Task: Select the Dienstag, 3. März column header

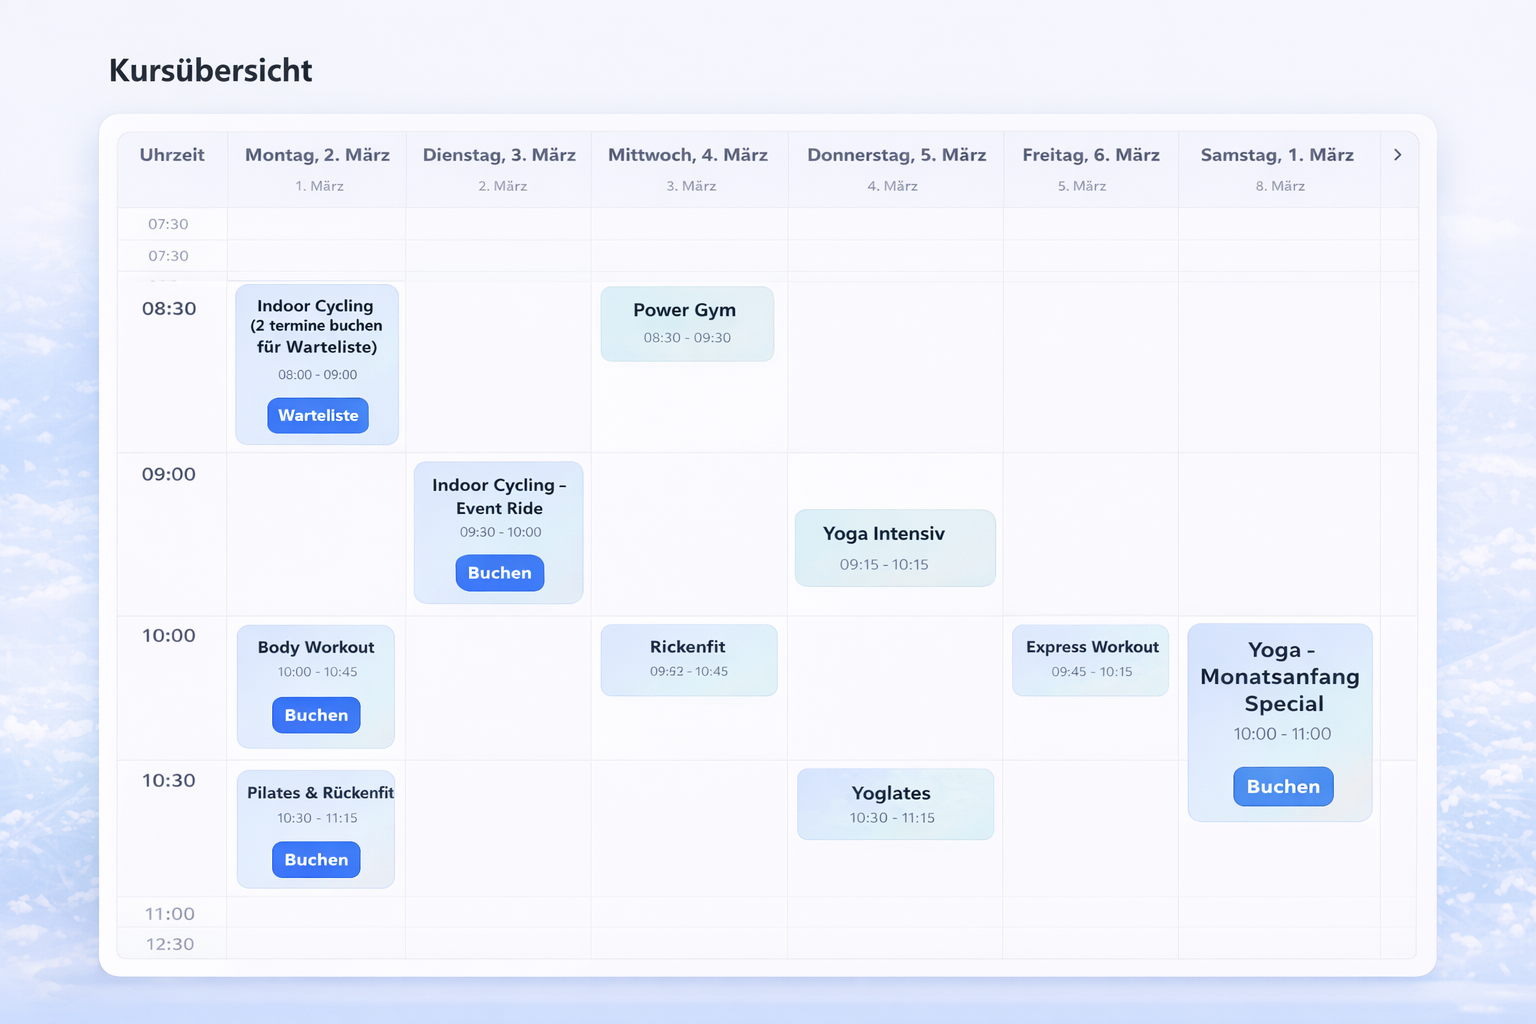Action: coord(499,155)
